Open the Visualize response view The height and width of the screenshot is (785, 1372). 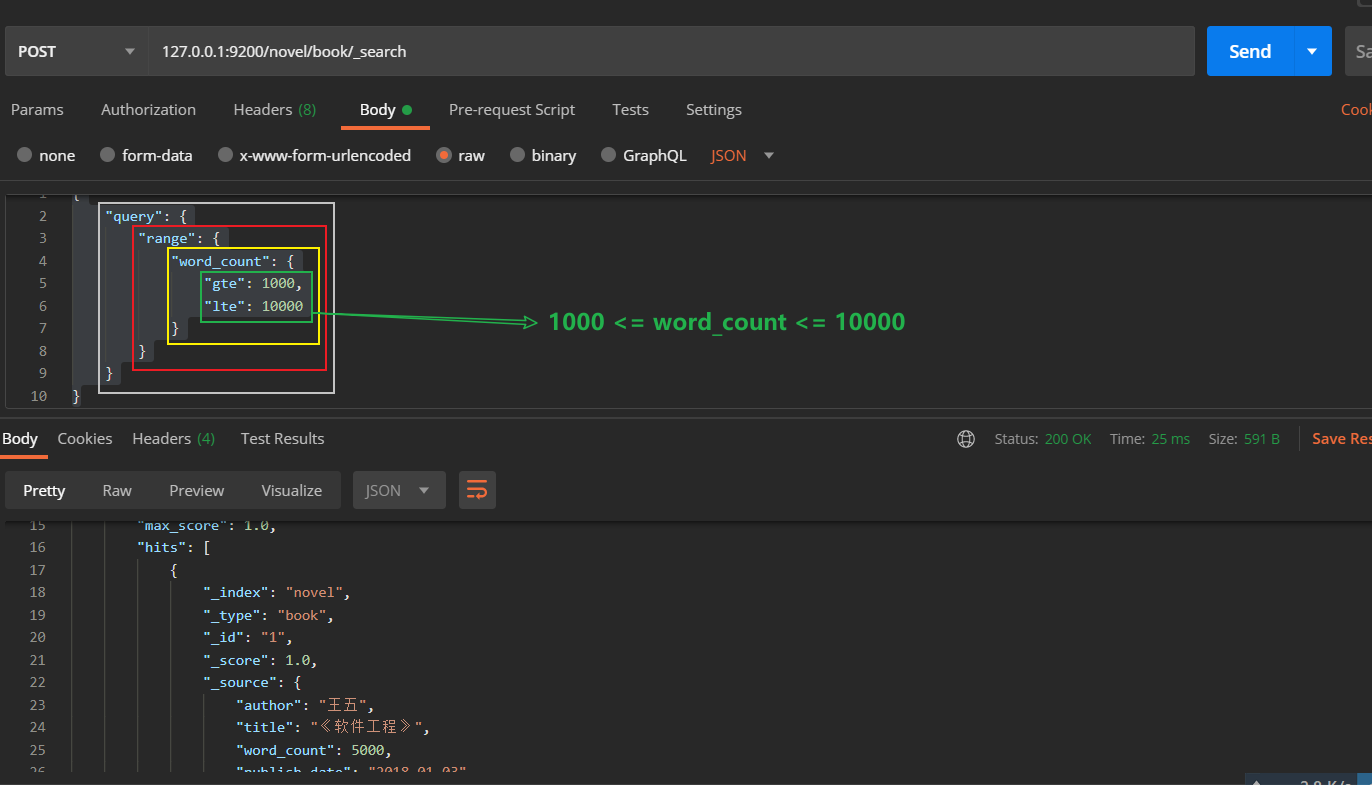click(x=292, y=490)
